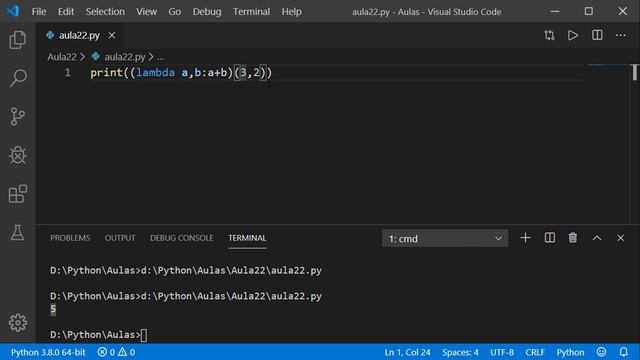
Task: Open editor More Actions ellipsis
Action: pos(621,35)
